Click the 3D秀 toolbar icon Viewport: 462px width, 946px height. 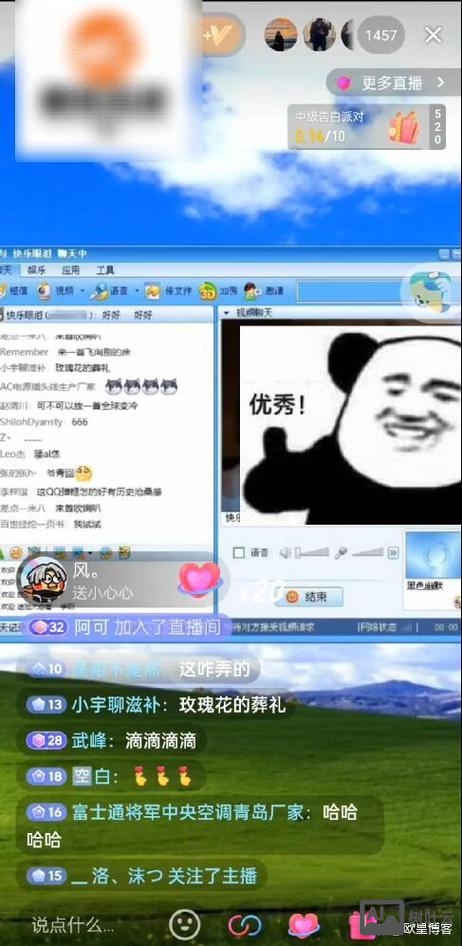click(x=218, y=291)
